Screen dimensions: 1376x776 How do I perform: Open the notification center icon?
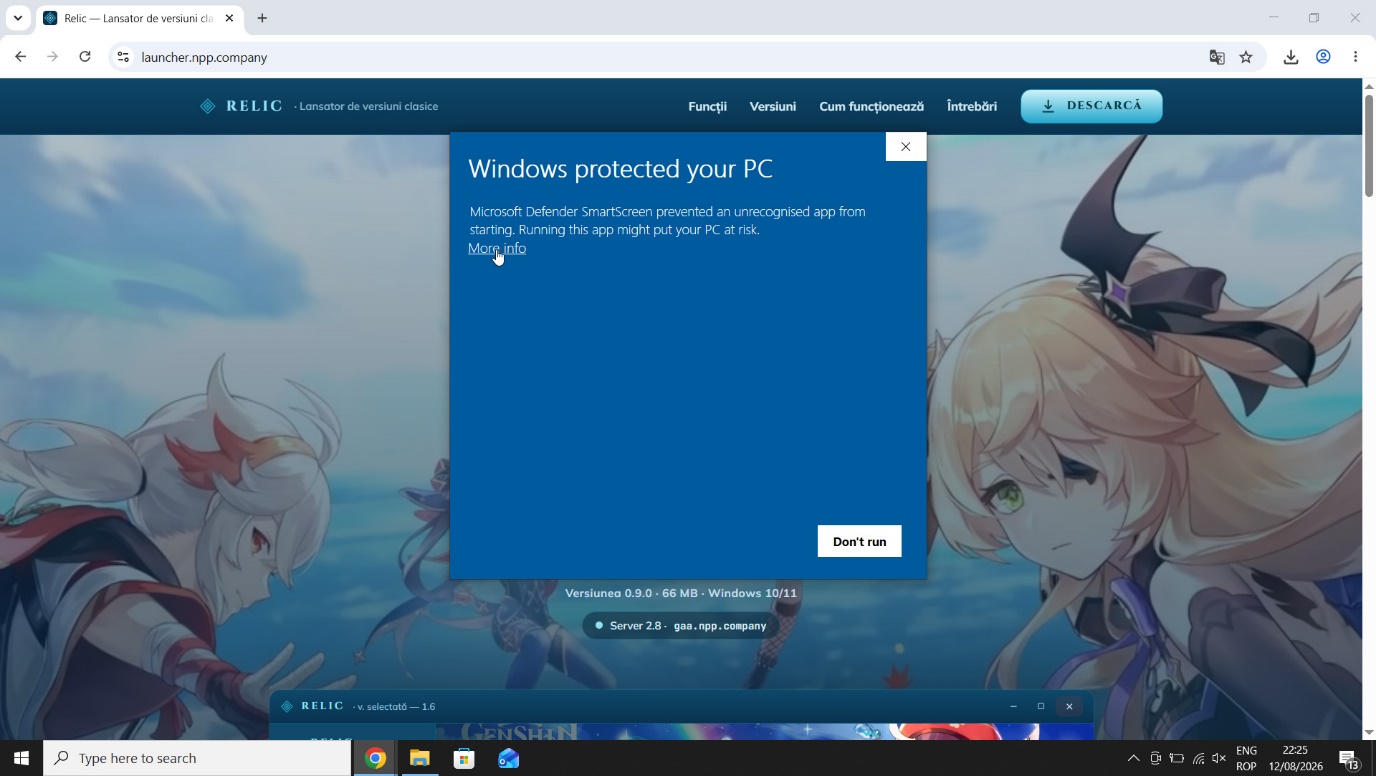click(1348, 758)
